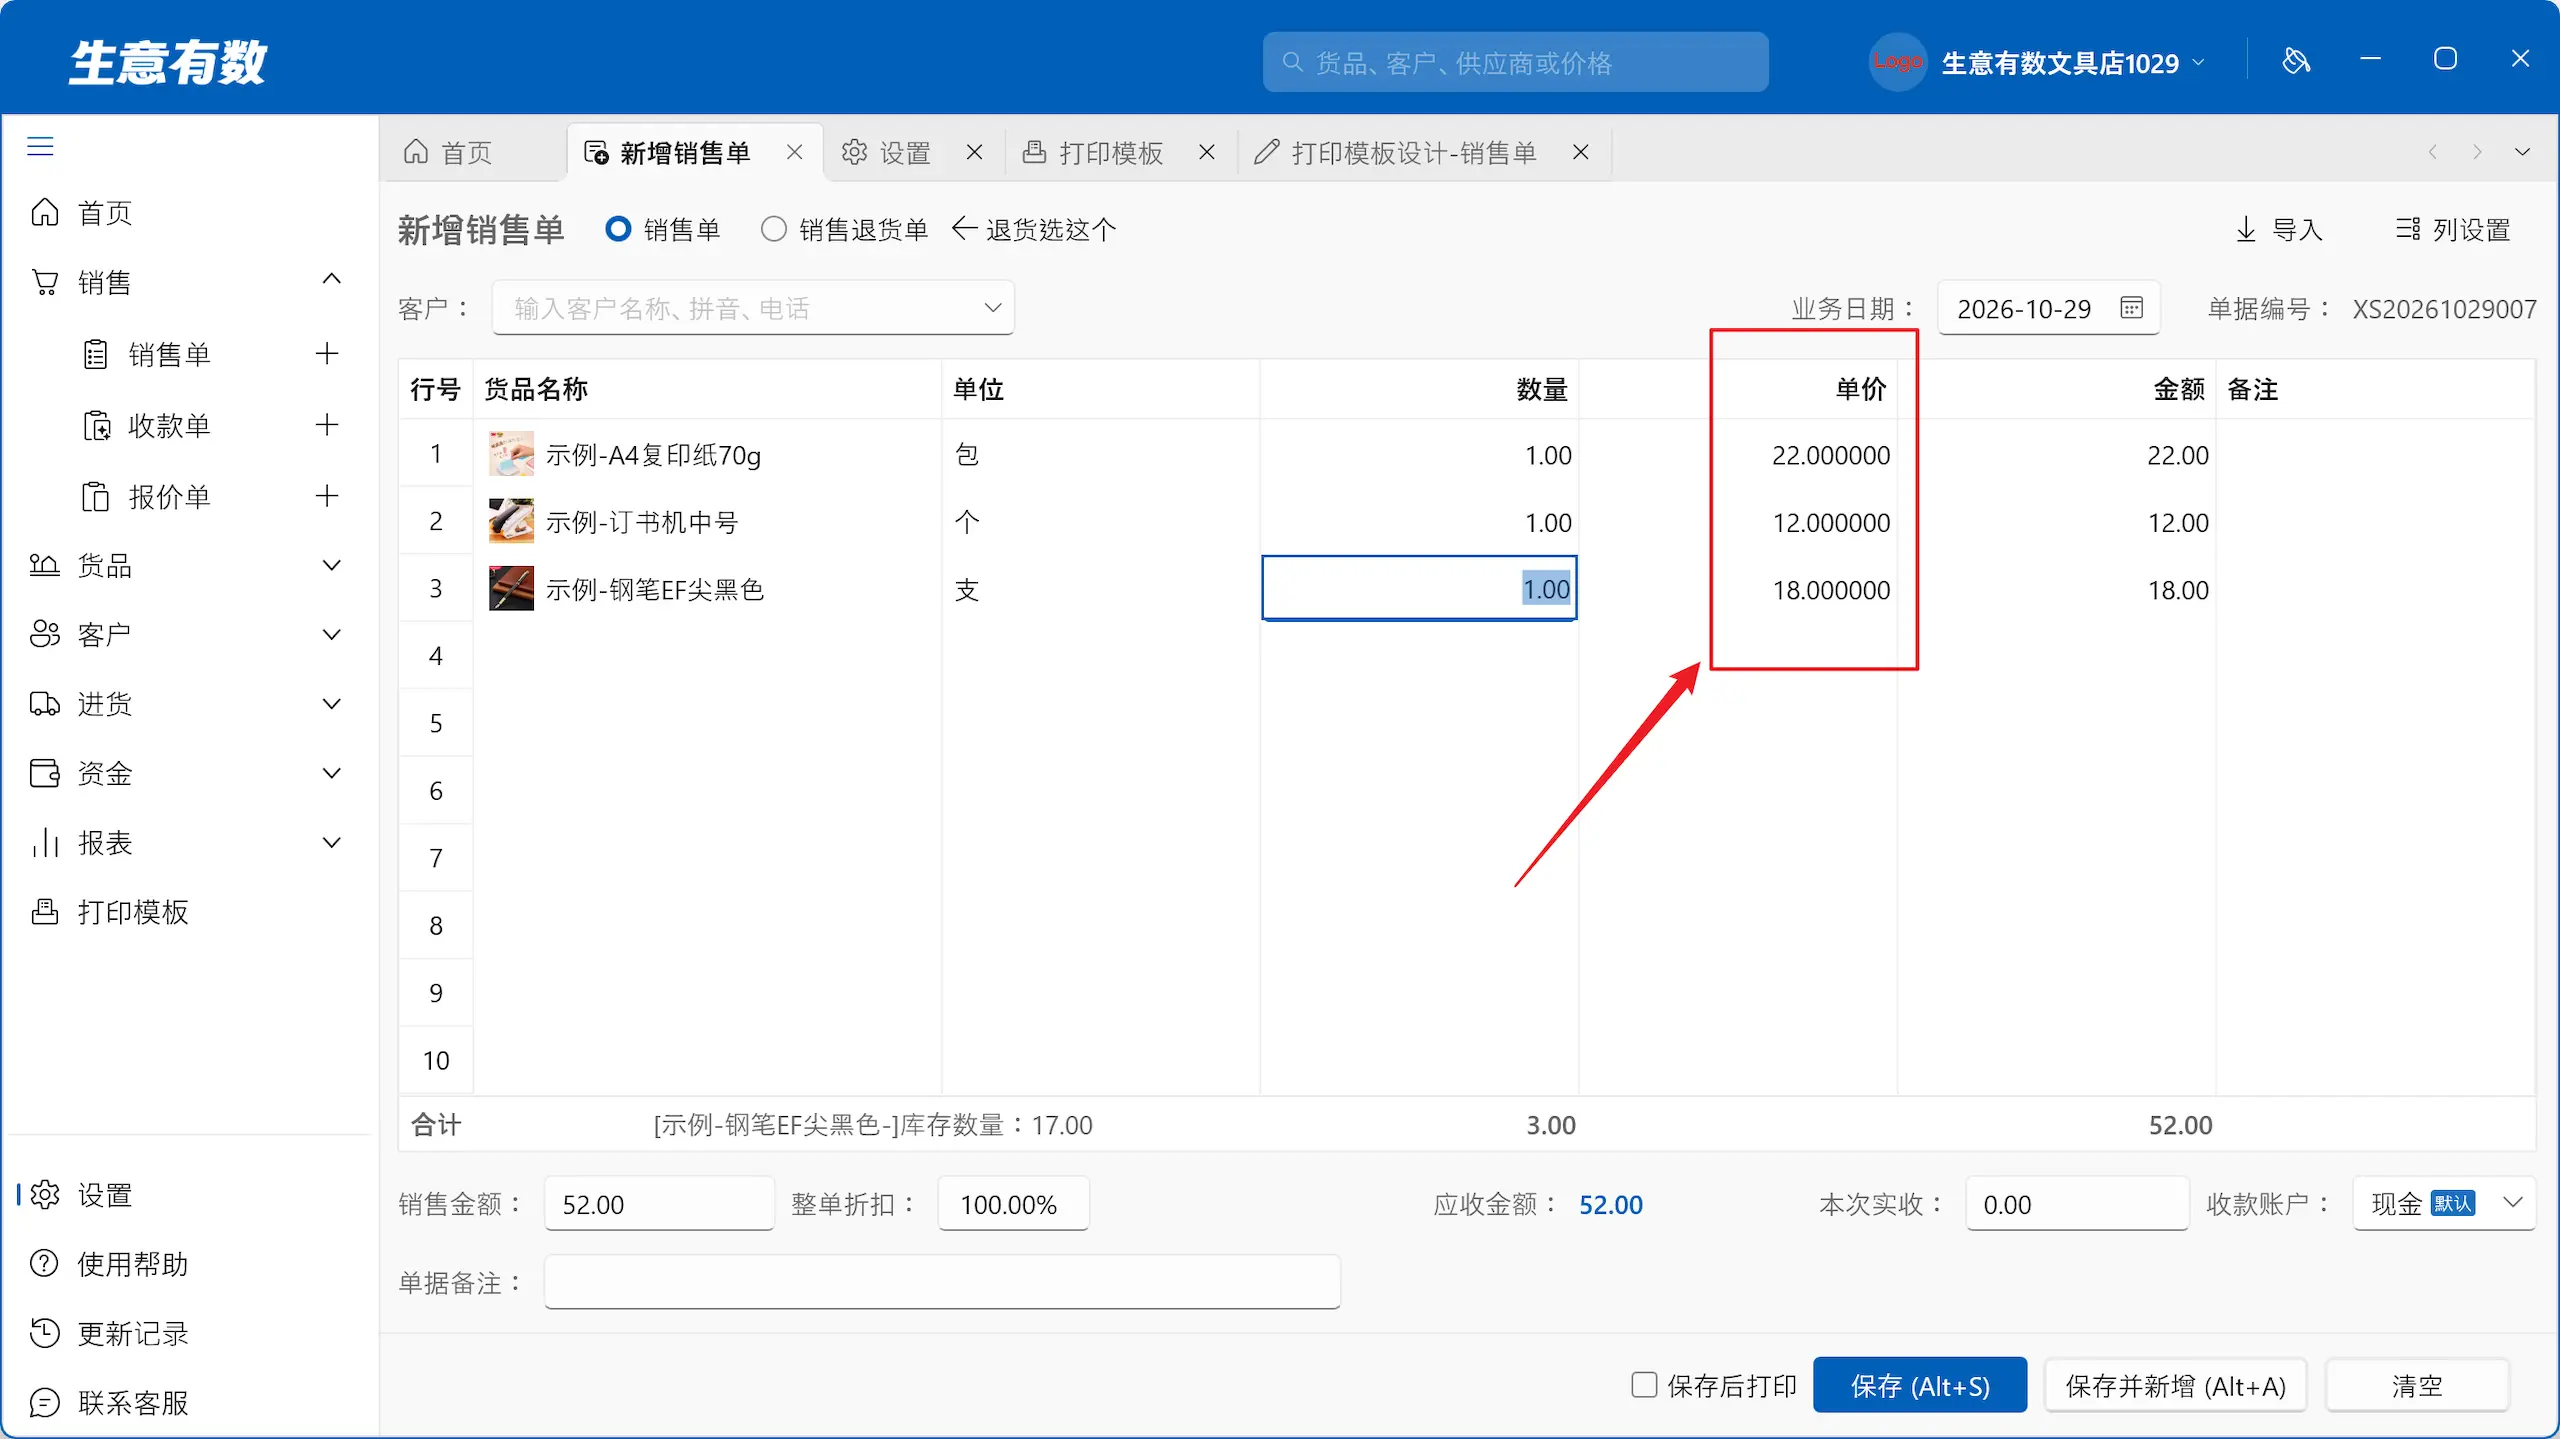Expand the 资金 sidebar group

(x=332, y=773)
